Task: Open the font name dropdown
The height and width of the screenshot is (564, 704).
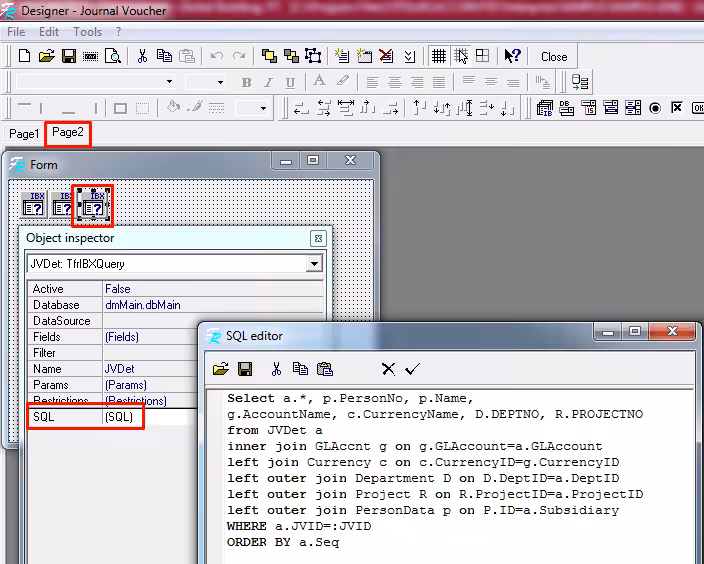Action: pyautogui.click(x=169, y=82)
